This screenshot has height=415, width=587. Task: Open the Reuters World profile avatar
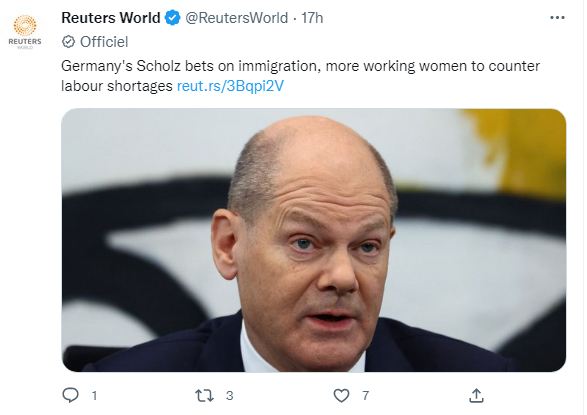[25, 32]
